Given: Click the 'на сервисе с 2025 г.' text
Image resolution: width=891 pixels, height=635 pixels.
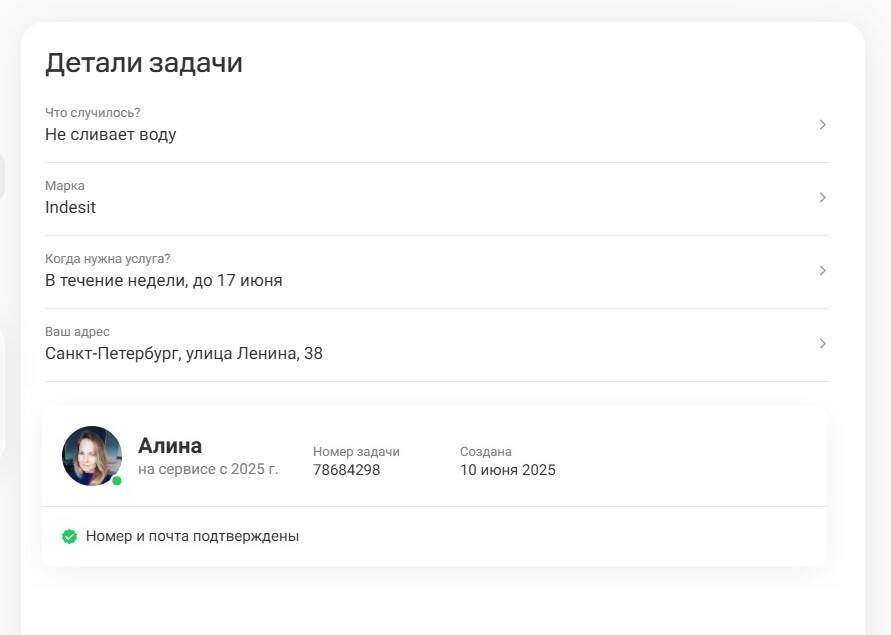Looking at the screenshot, I should pyautogui.click(x=208, y=469).
